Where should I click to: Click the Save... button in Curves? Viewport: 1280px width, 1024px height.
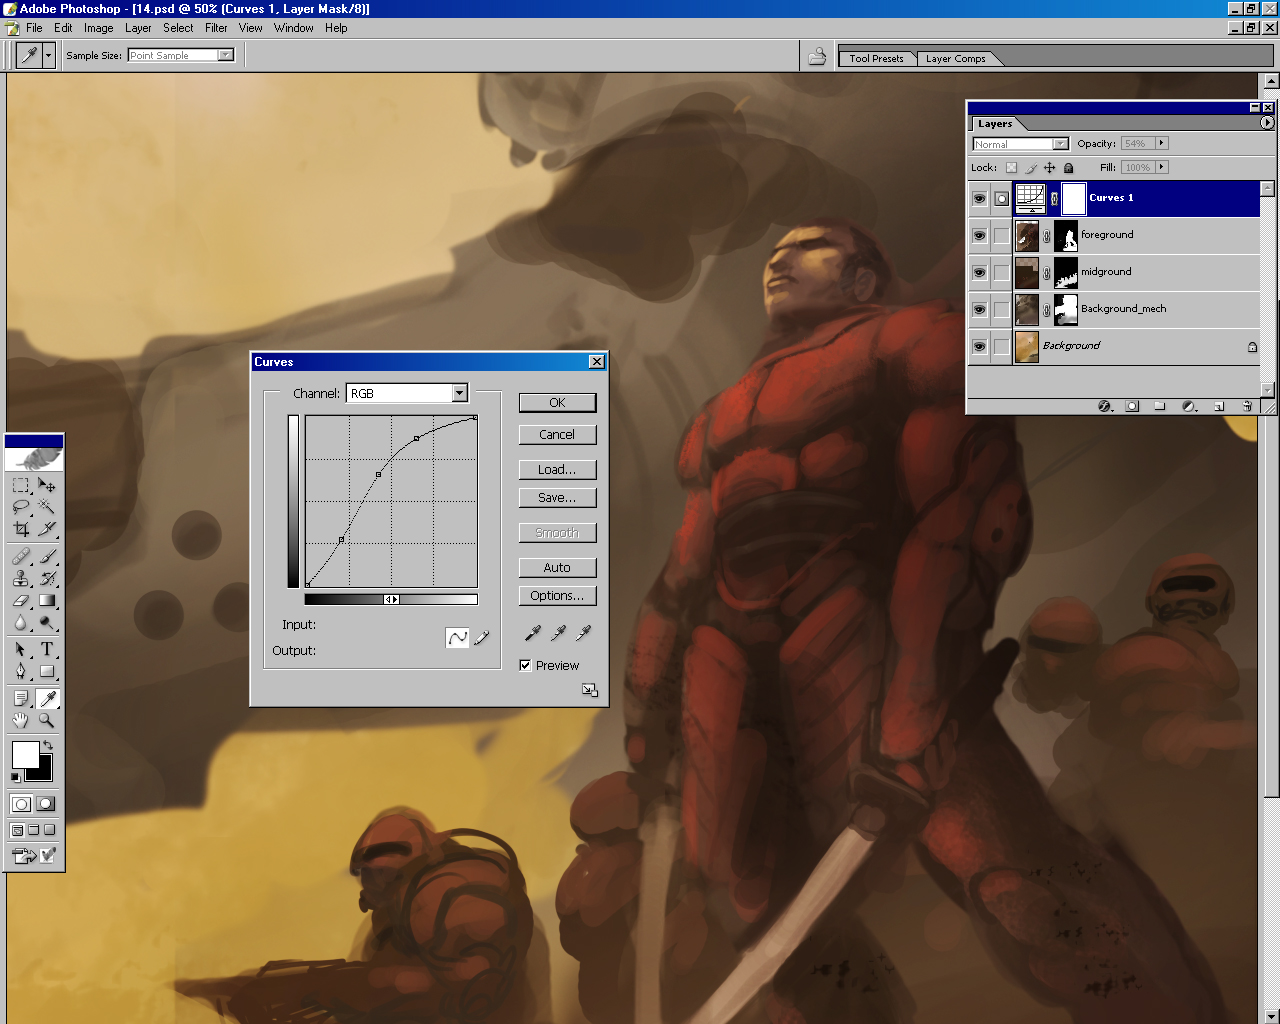pyautogui.click(x=557, y=498)
